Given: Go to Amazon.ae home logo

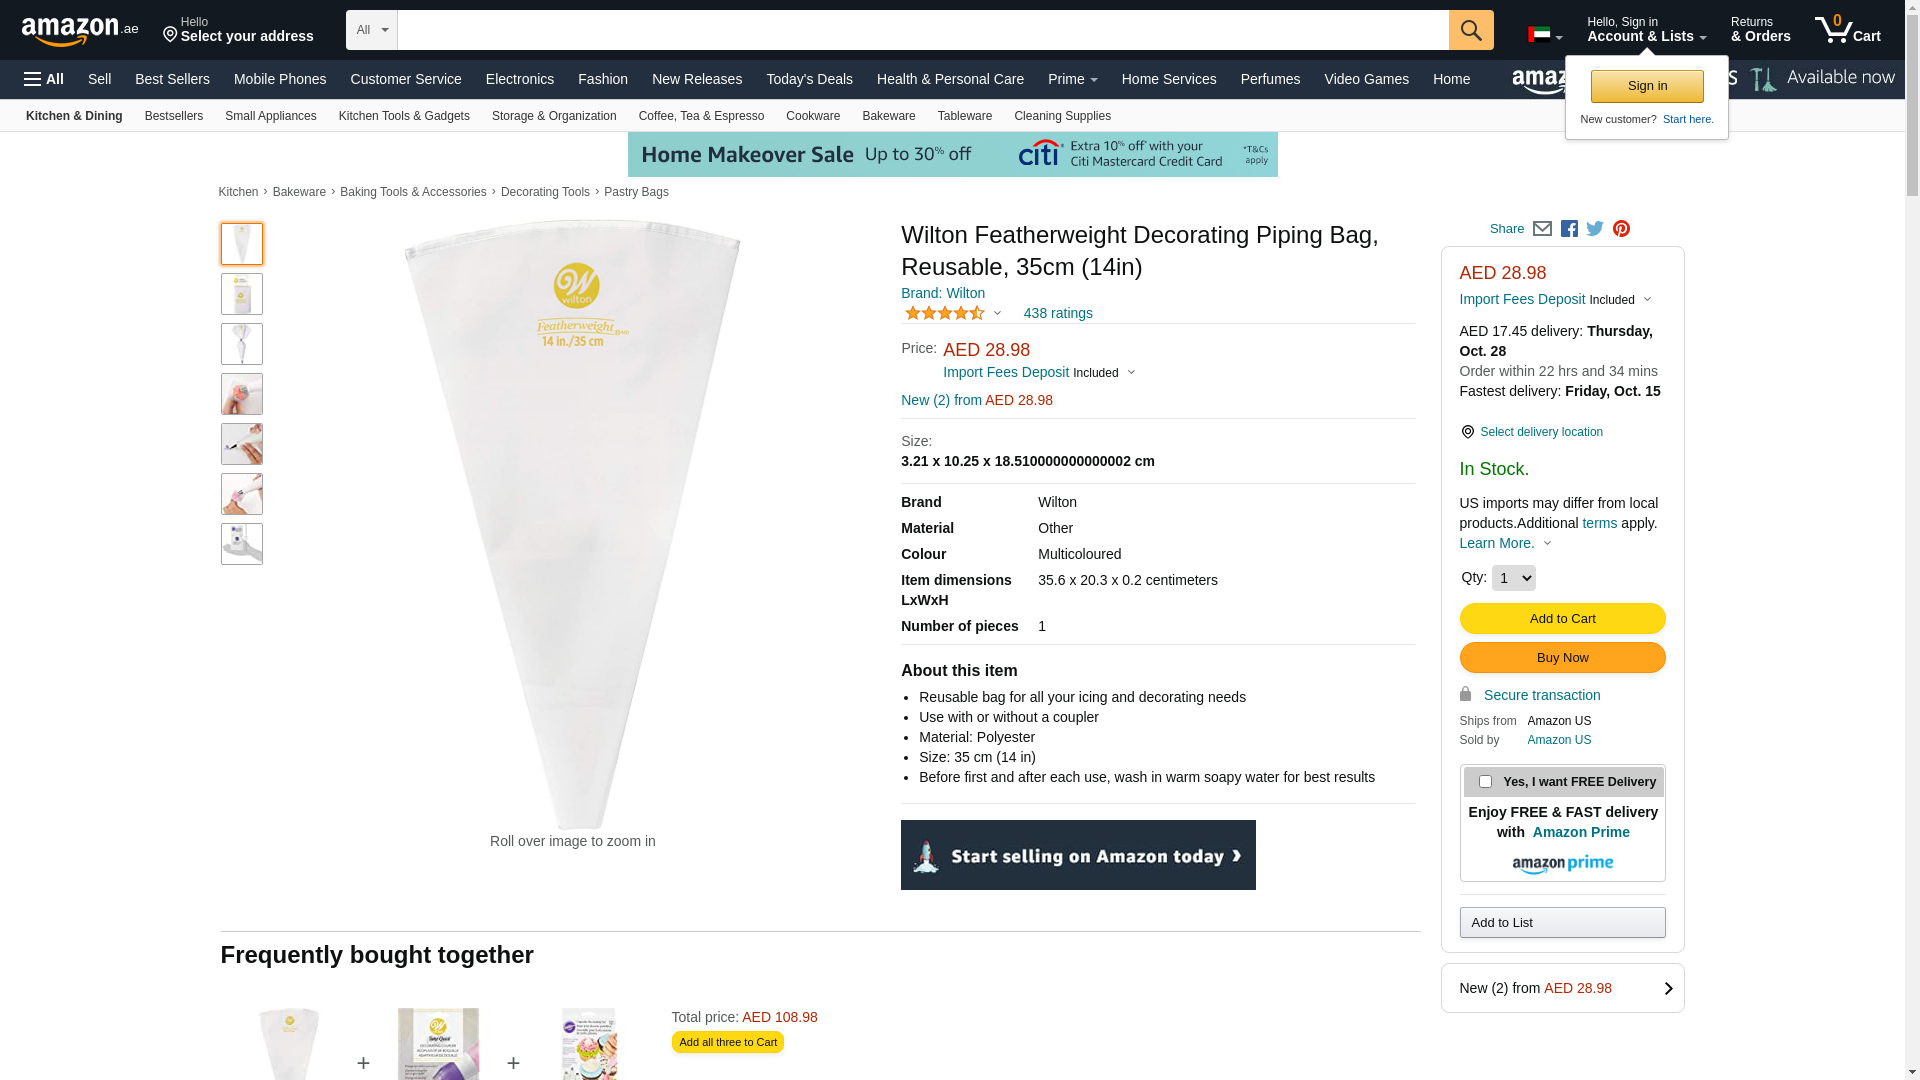Looking at the screenshot, I should click(80, 31).
